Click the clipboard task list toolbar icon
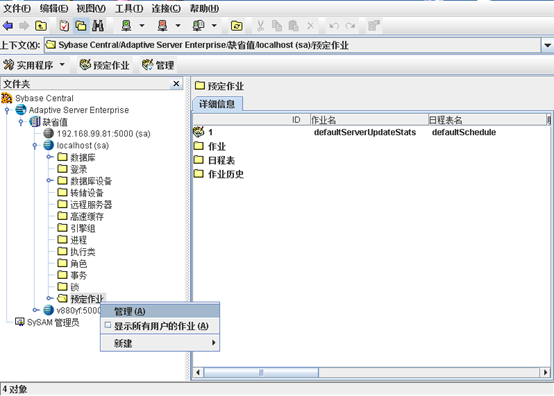 tap(64, 26)
